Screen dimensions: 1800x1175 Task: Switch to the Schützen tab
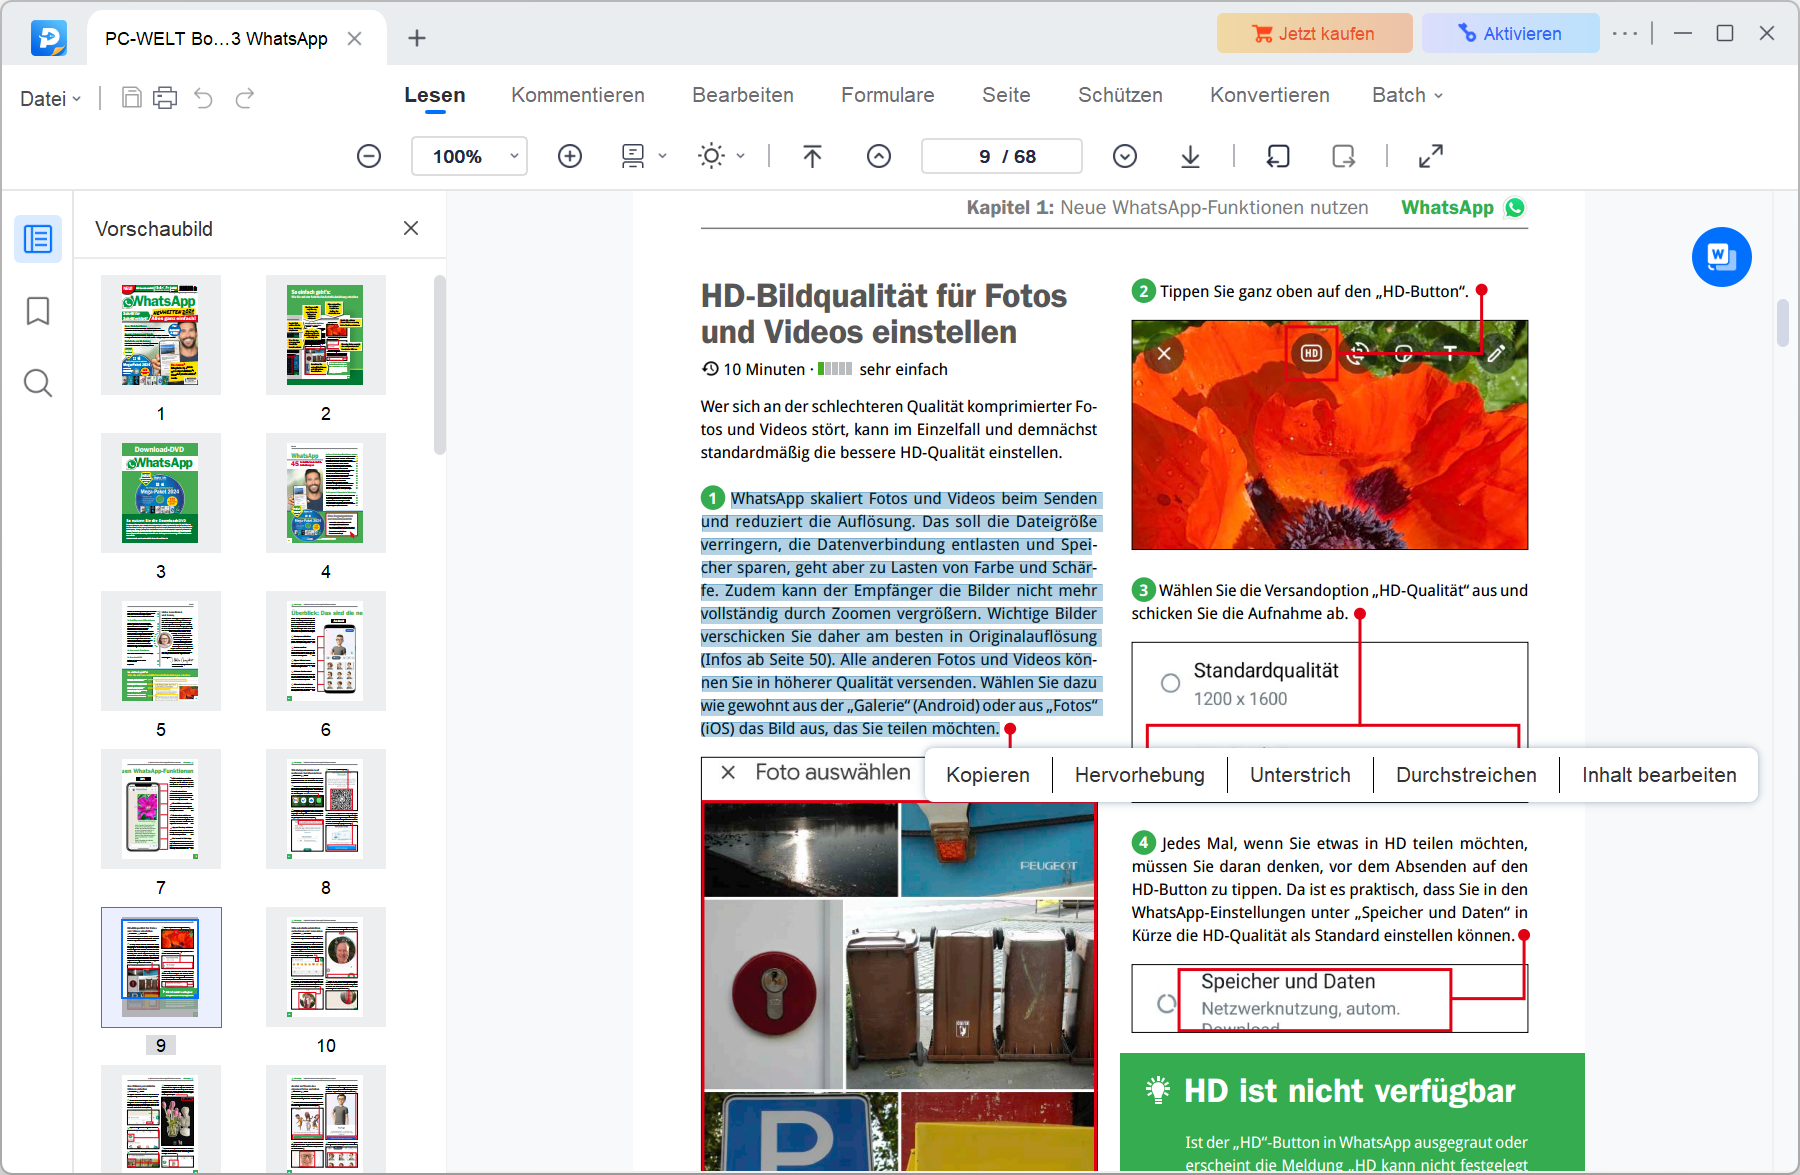(x=1120, y=95)
